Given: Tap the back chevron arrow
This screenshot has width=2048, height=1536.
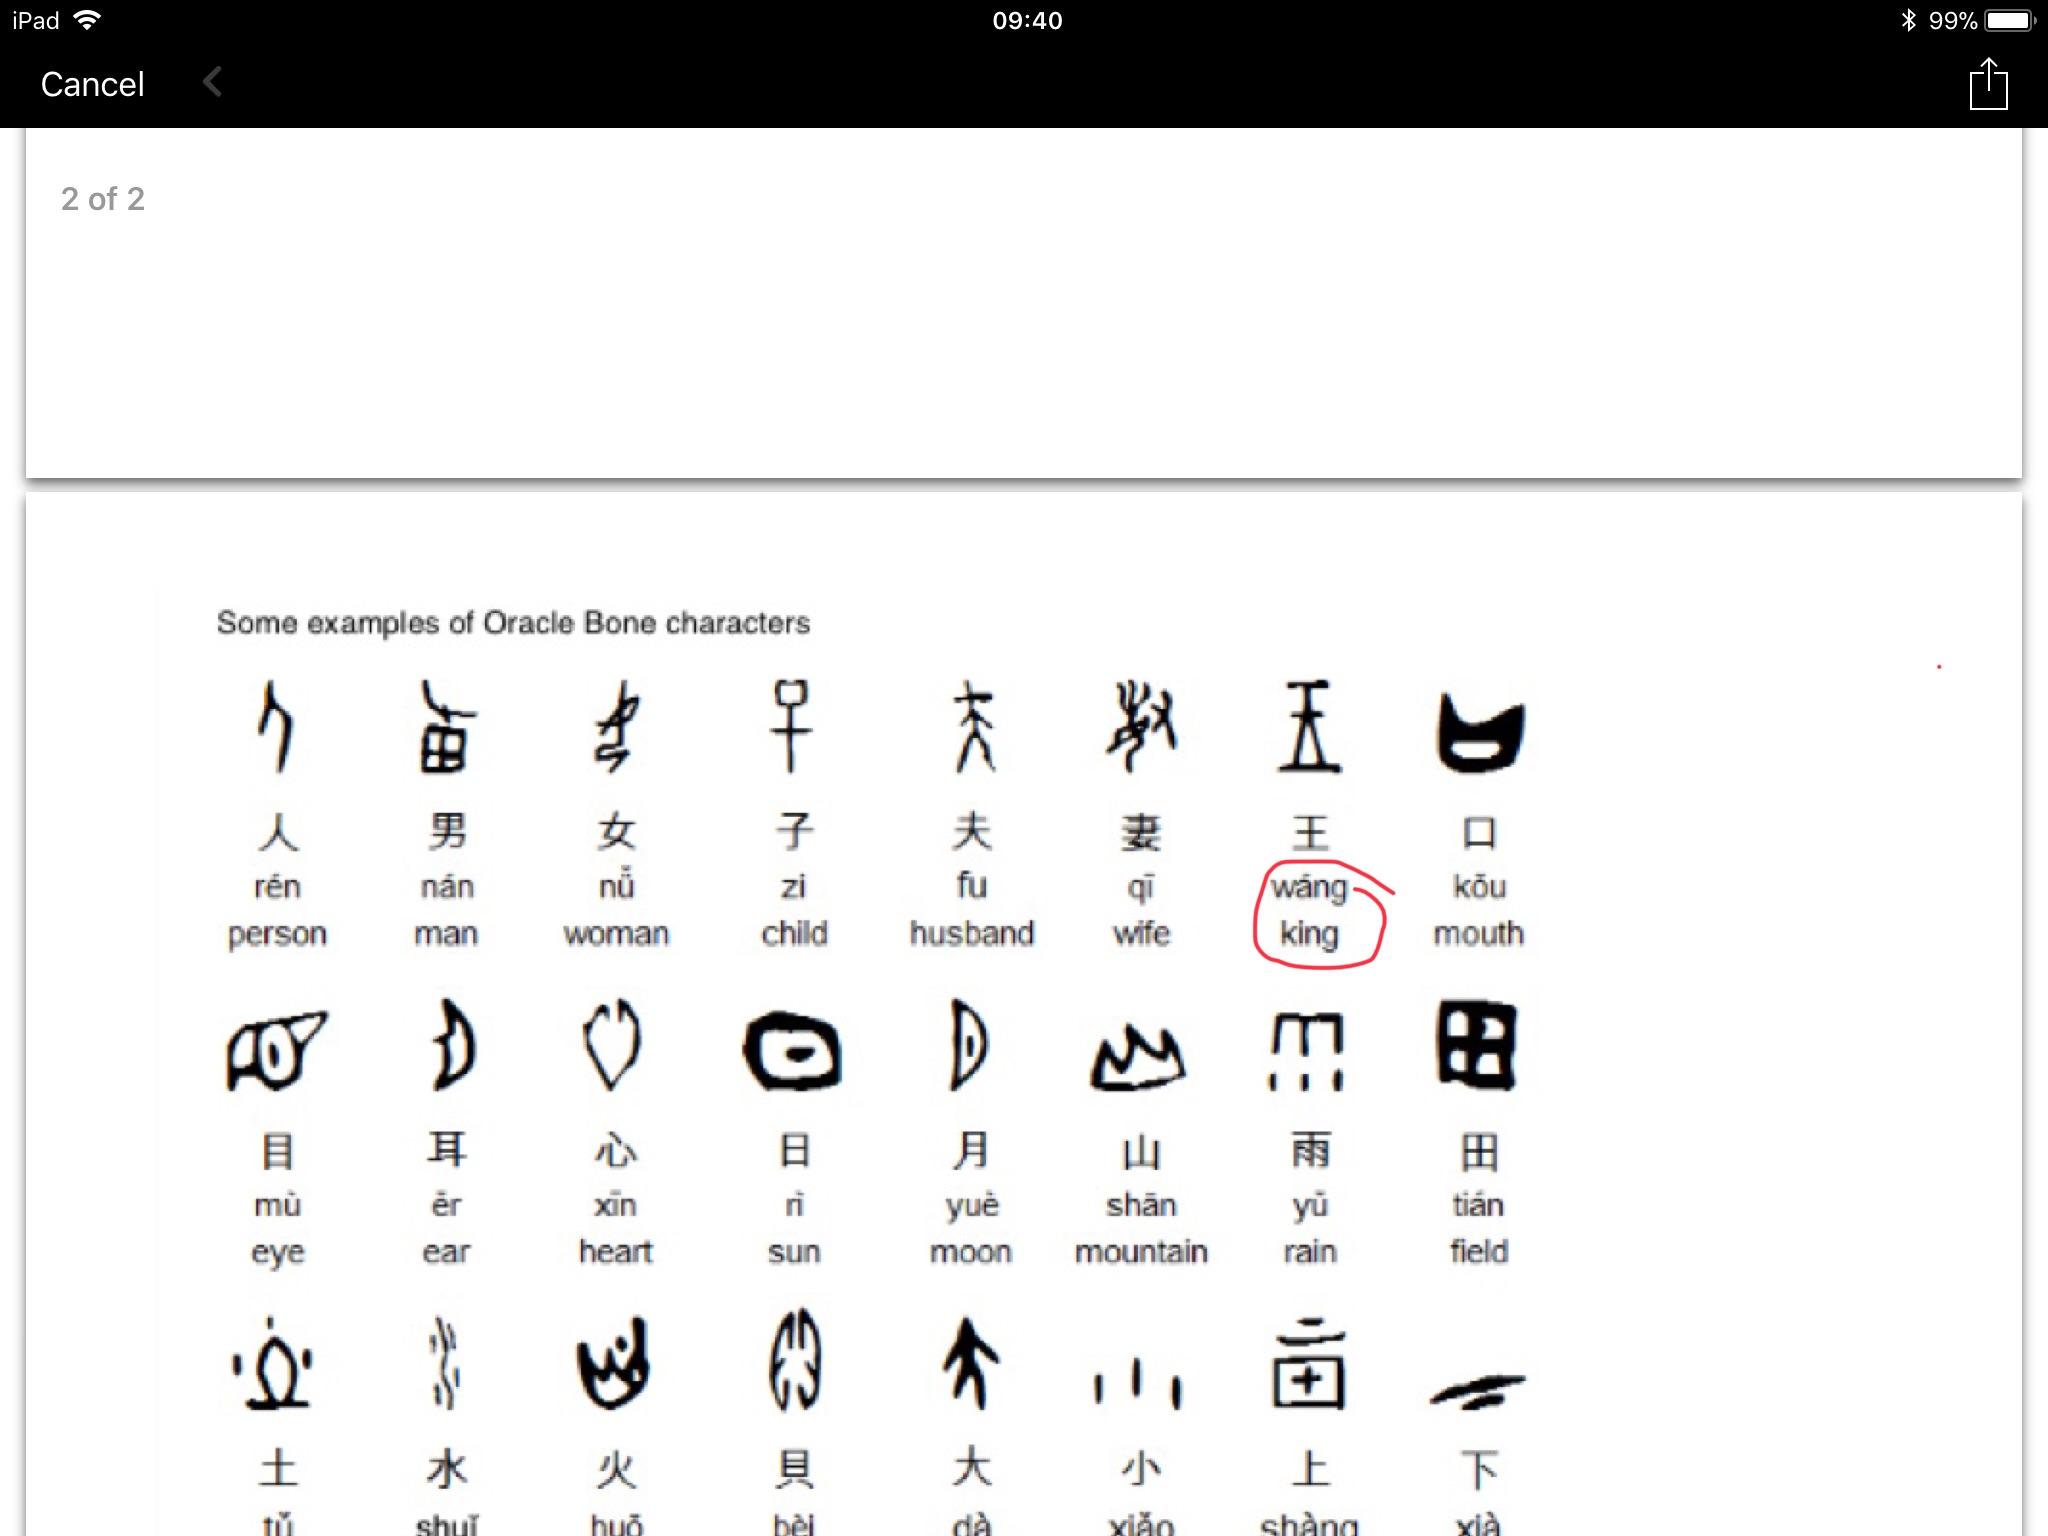Looking at the screenshot, I should click(212, 82).
